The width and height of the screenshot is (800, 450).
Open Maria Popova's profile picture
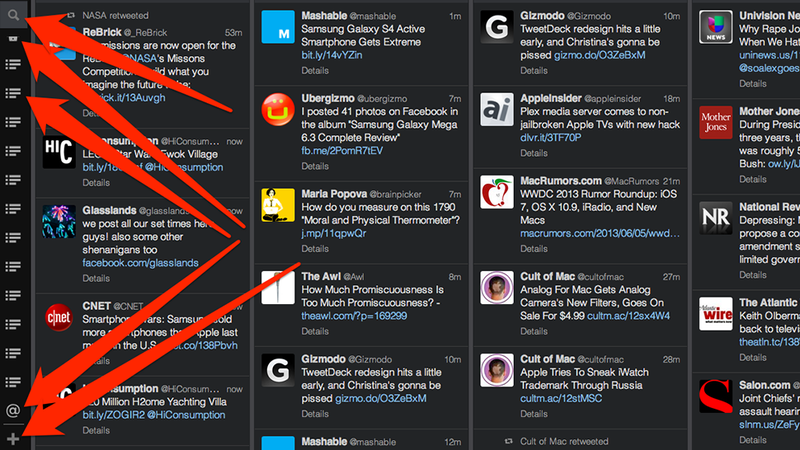(x=278, y=205)
